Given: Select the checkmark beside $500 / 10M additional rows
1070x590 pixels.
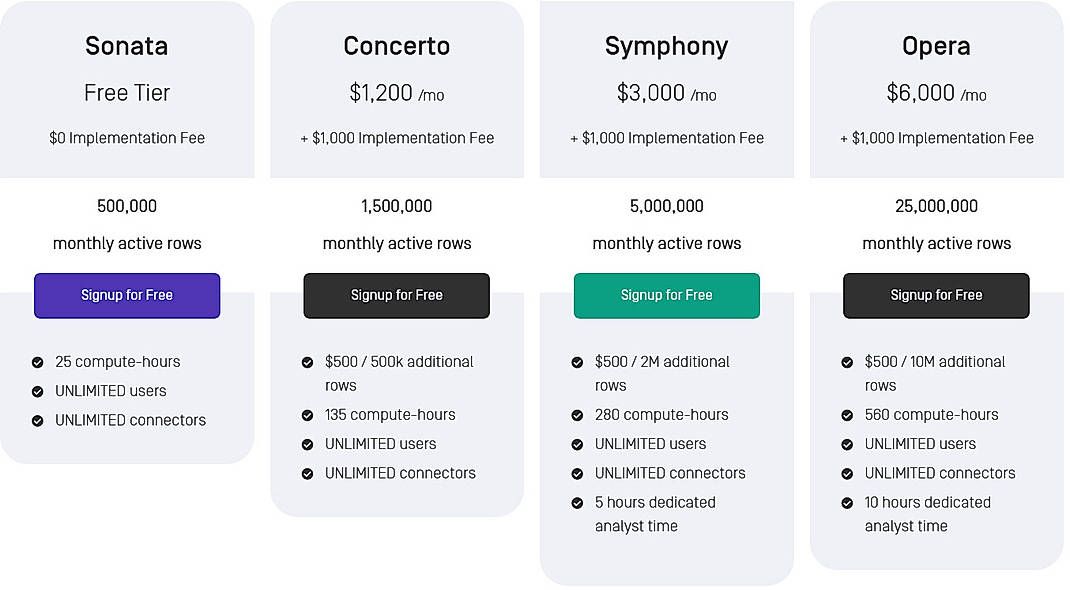Looking at the screenshot, I should point(846,362).
